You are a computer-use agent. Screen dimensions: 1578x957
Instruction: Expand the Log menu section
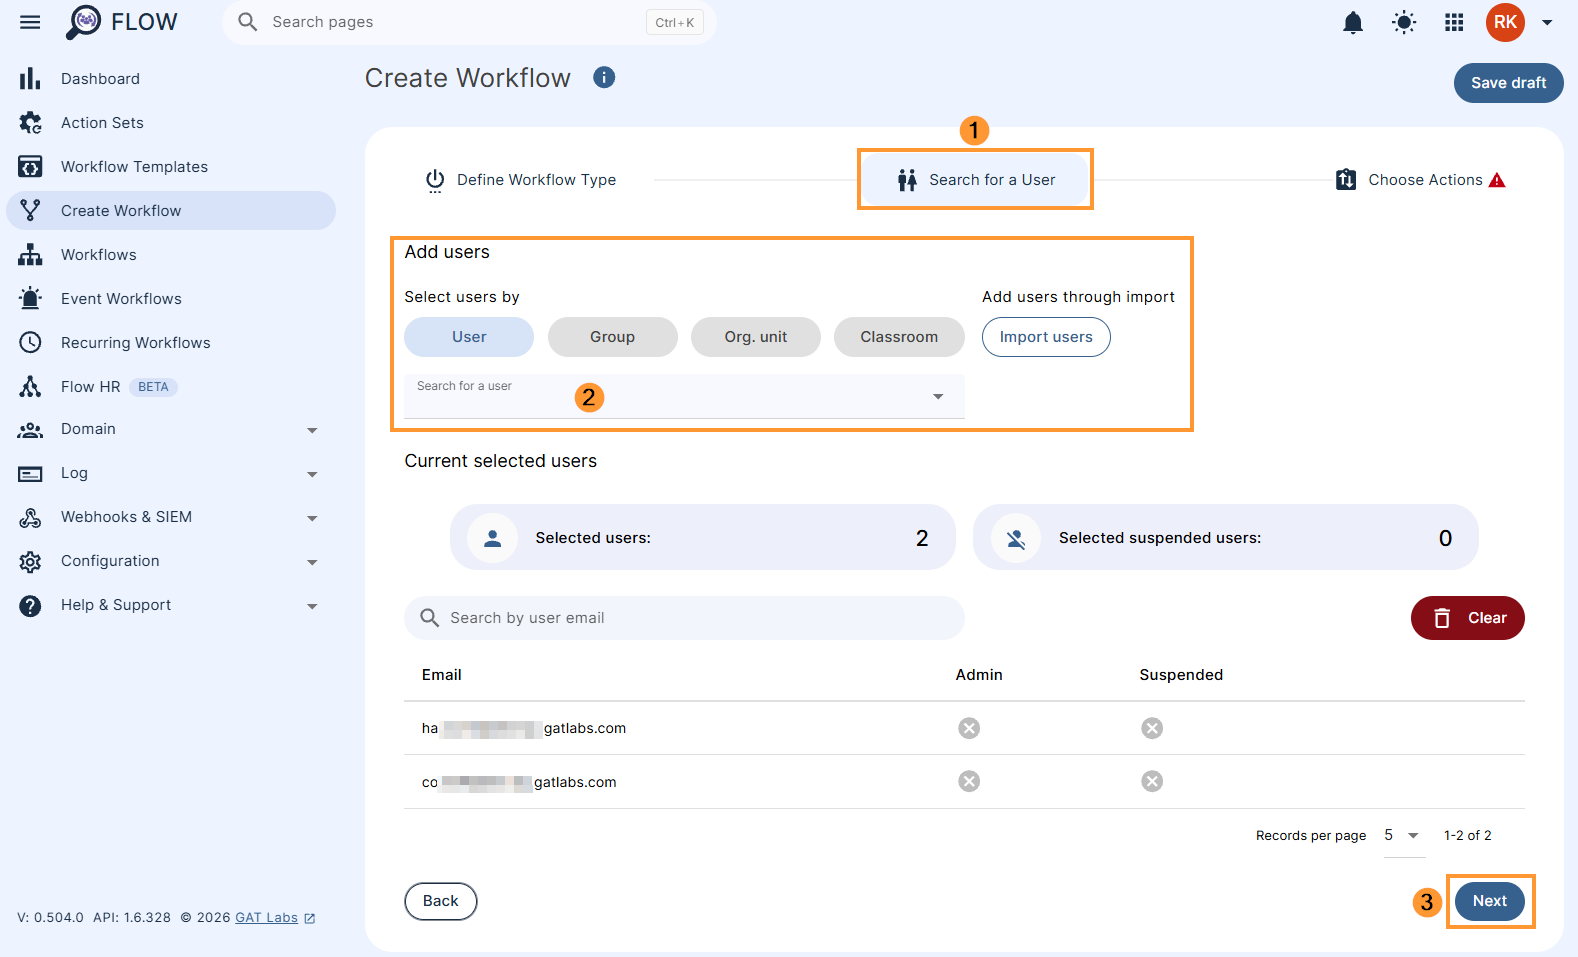pos(312,474)
